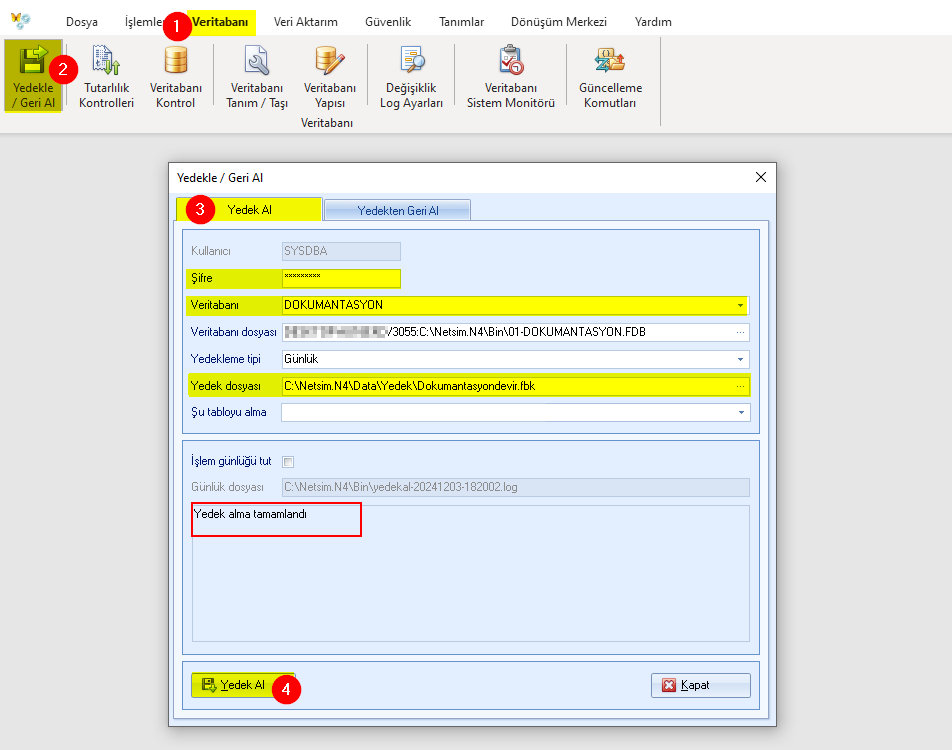The height and width of the screenshot is (750, 952).
Task: Launch Veritabanı Kontrol tool
Action: [x=175, y=77]
